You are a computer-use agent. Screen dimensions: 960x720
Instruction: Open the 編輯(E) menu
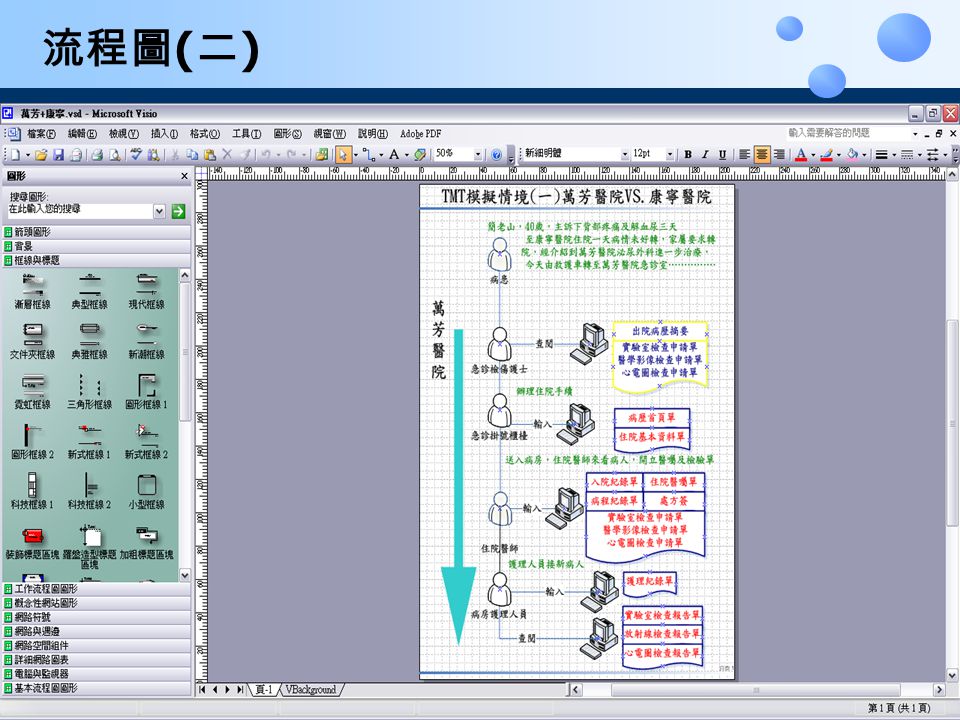82,133
